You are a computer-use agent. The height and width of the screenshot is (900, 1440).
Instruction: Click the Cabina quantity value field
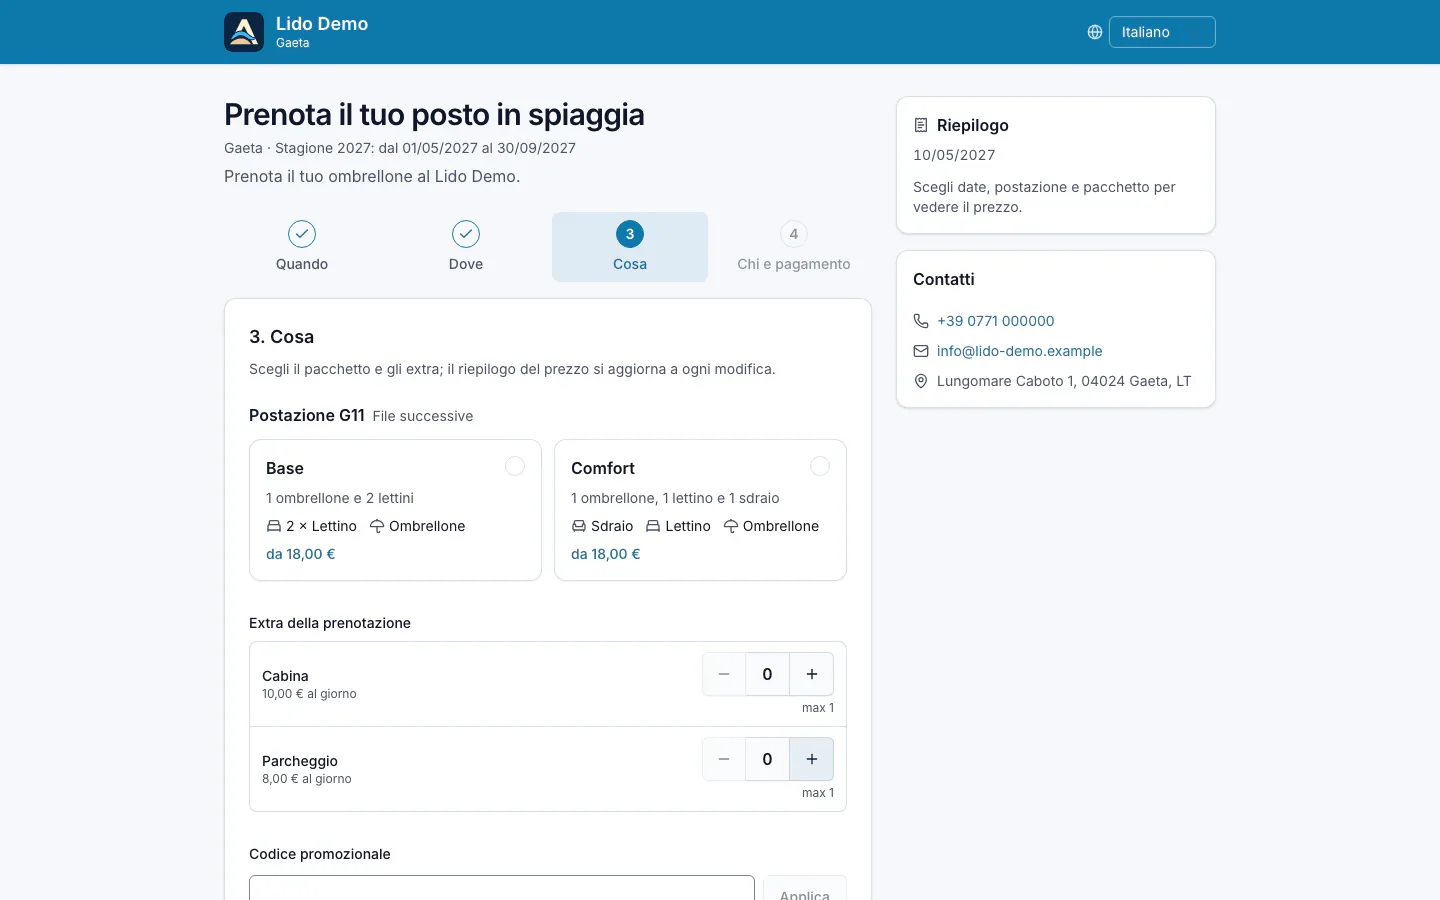[768, 674]
